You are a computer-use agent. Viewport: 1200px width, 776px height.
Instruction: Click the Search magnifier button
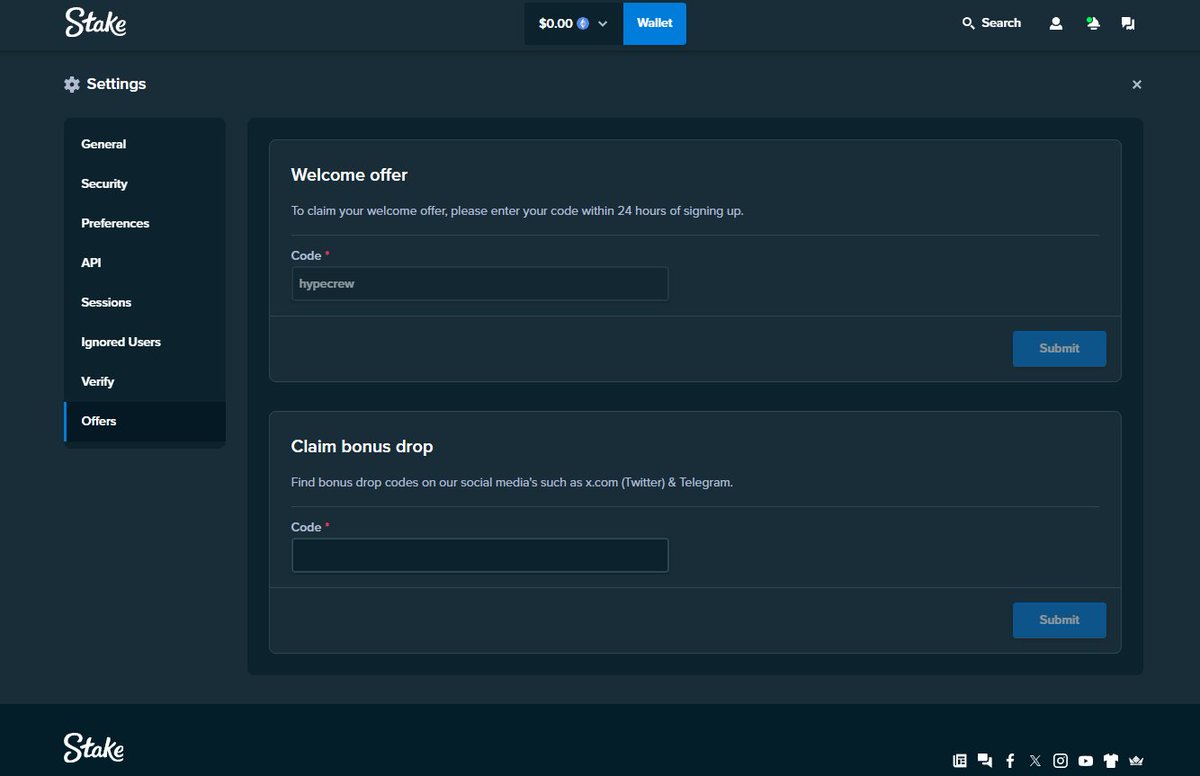click(991, 23)
